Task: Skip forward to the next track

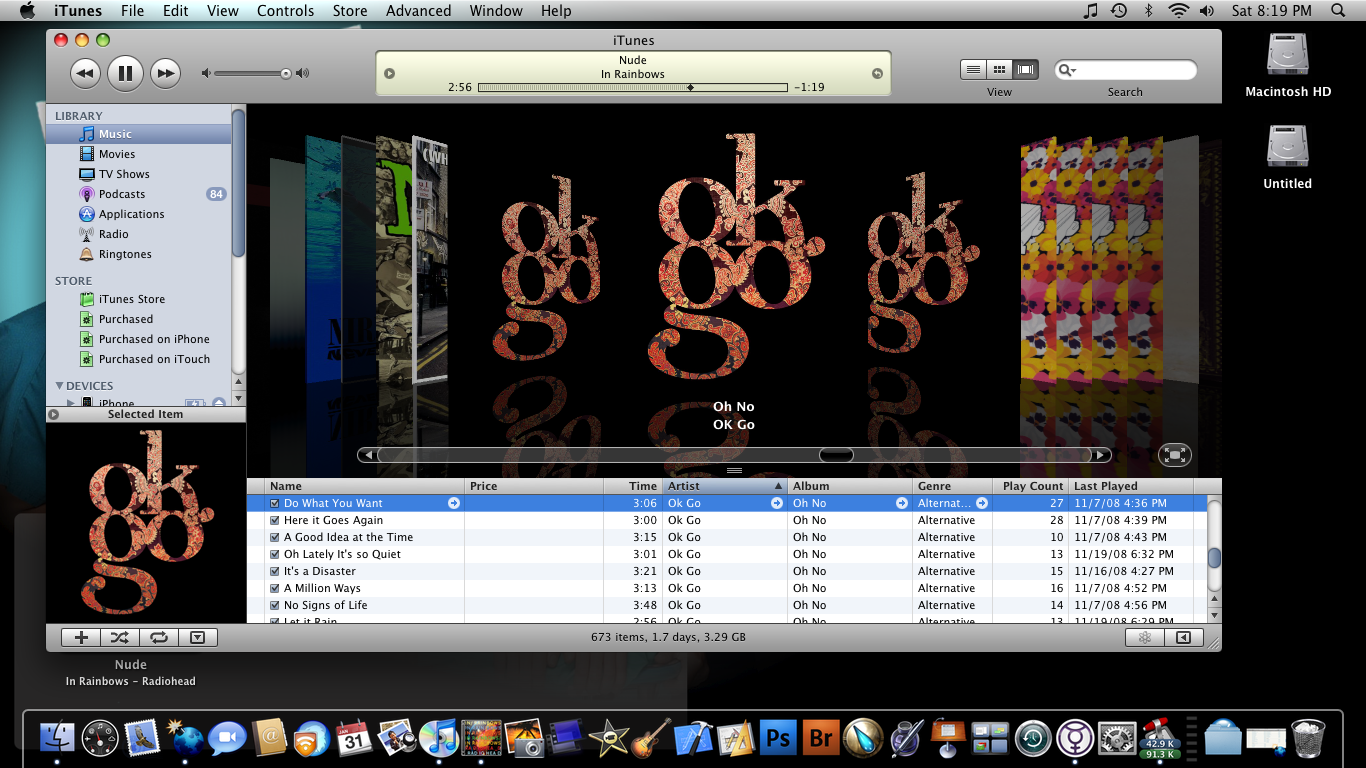Action: point(165,72)
